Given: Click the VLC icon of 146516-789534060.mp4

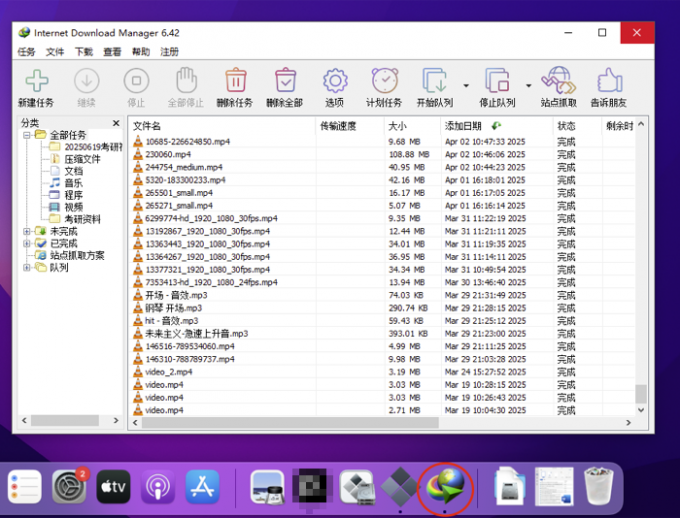Looking at the screenshot, I should (x=137, y=346).
